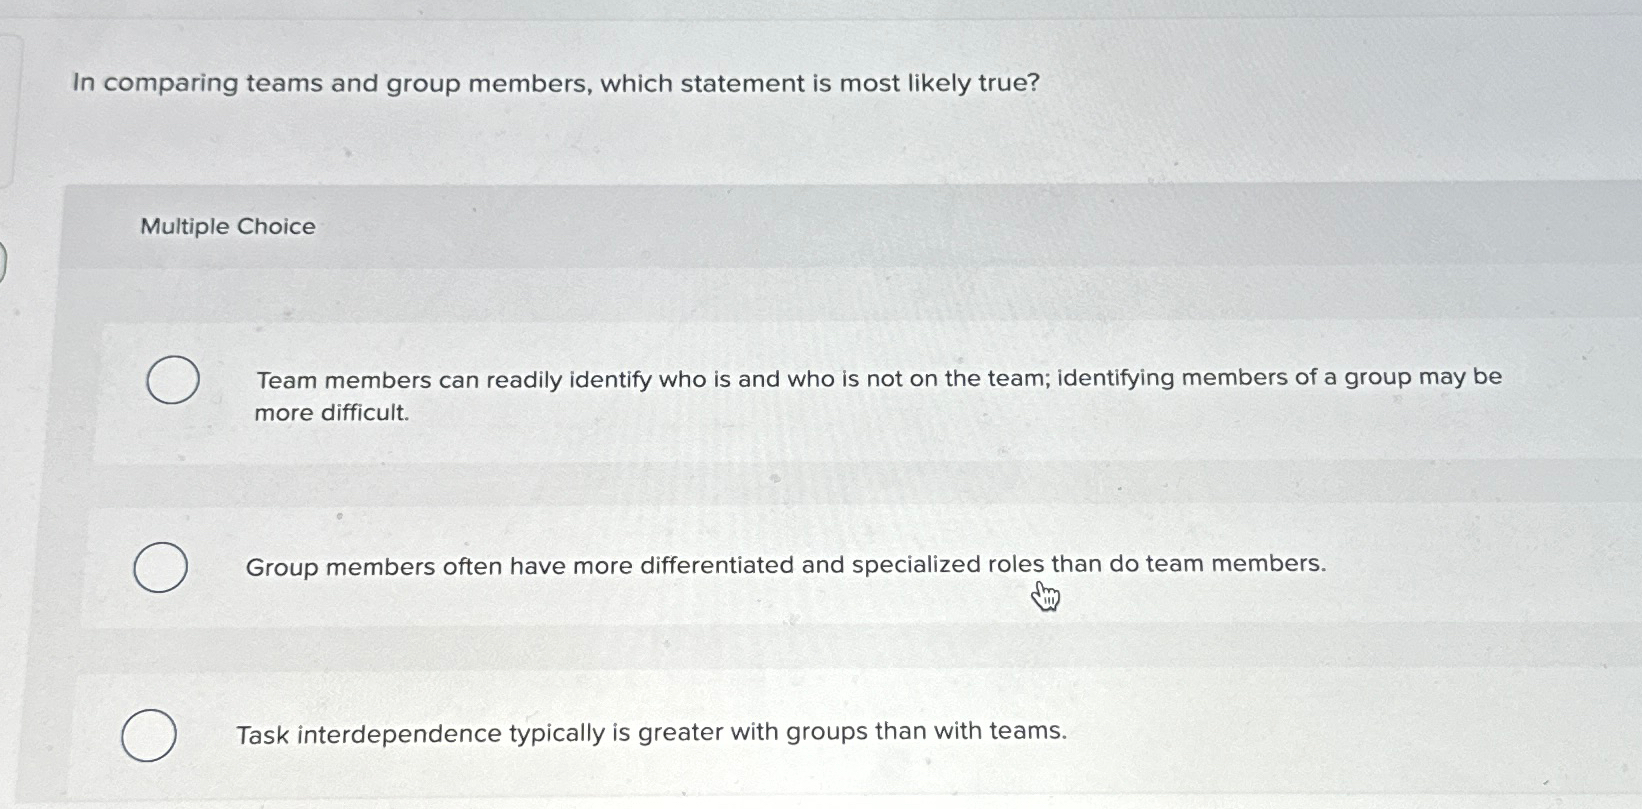
Task: Click the question text about teams and groups
Action: click(553, 84)
